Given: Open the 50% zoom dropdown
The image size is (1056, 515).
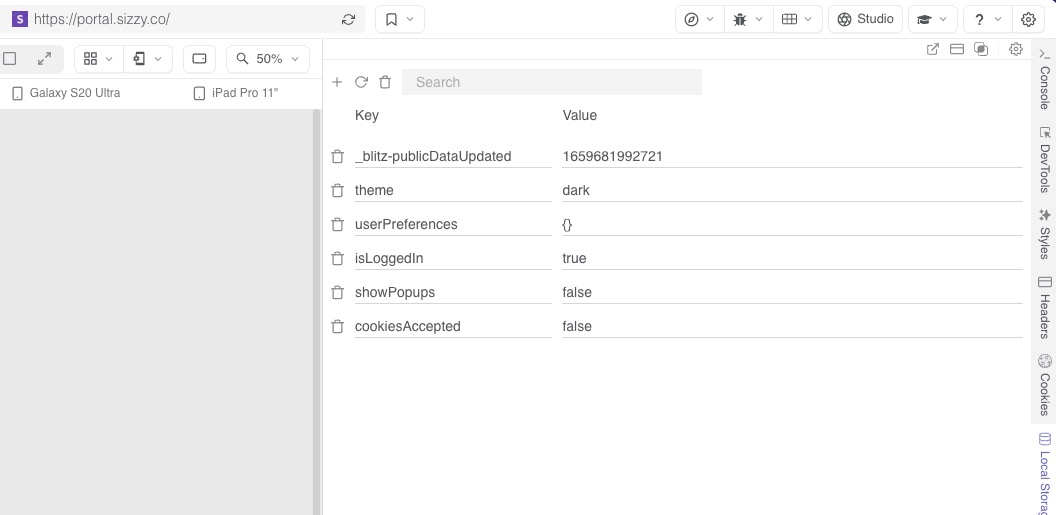Looking at the screenshot, I should tap(268, 59).
